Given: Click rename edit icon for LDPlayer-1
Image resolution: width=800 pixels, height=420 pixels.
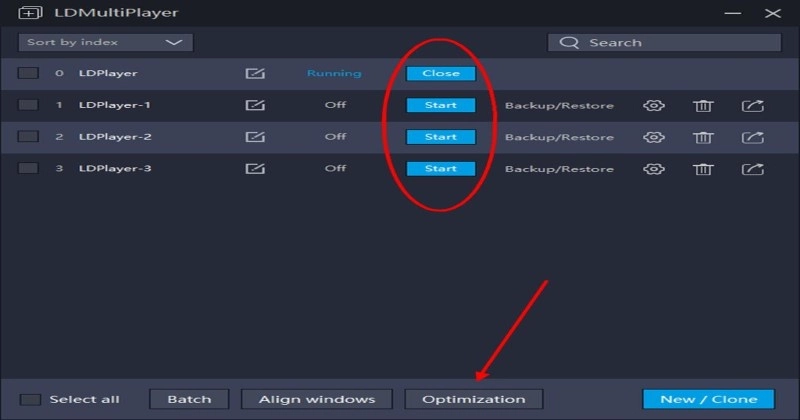Looking at the screenshot, I should 255,105.
